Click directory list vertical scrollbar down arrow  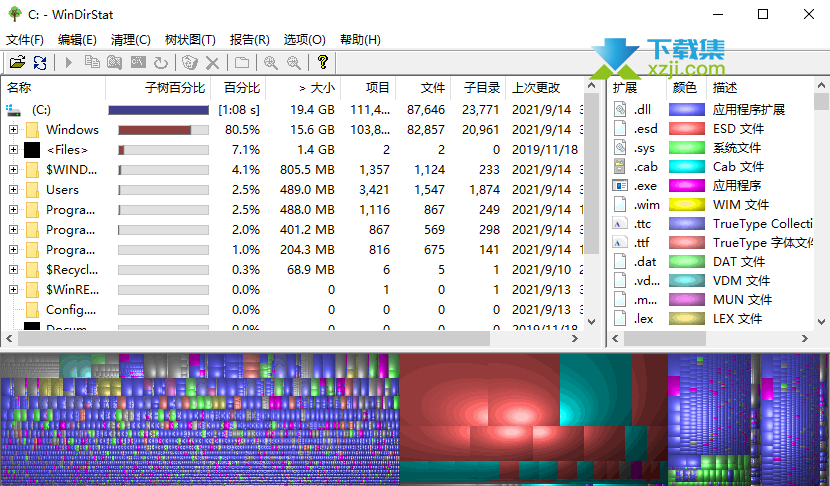coord(592,321)
